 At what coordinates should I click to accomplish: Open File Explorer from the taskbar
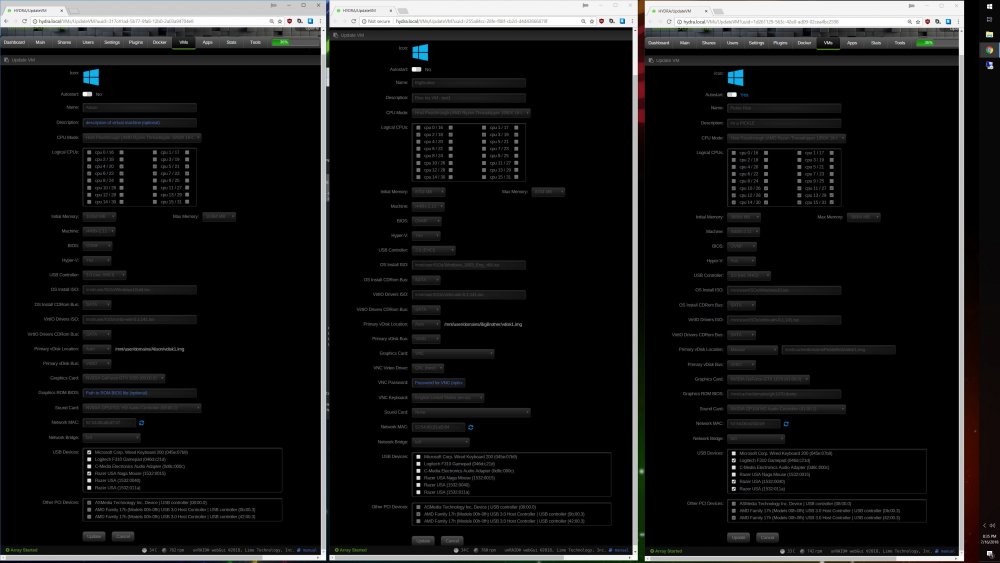click(x=989, y=34)
